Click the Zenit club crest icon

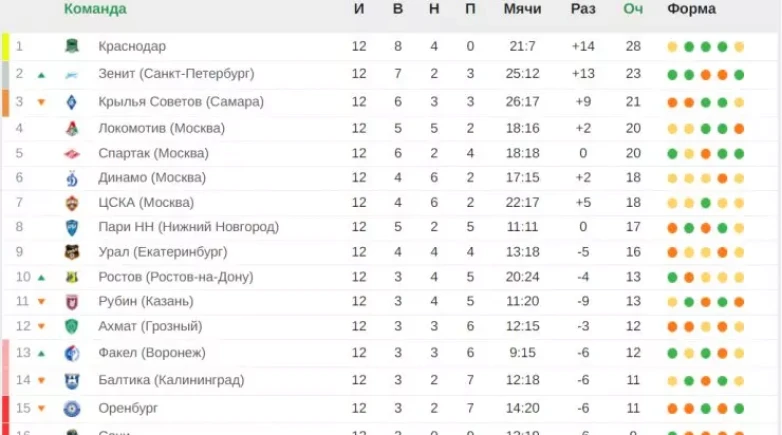(x=72, y=74)
